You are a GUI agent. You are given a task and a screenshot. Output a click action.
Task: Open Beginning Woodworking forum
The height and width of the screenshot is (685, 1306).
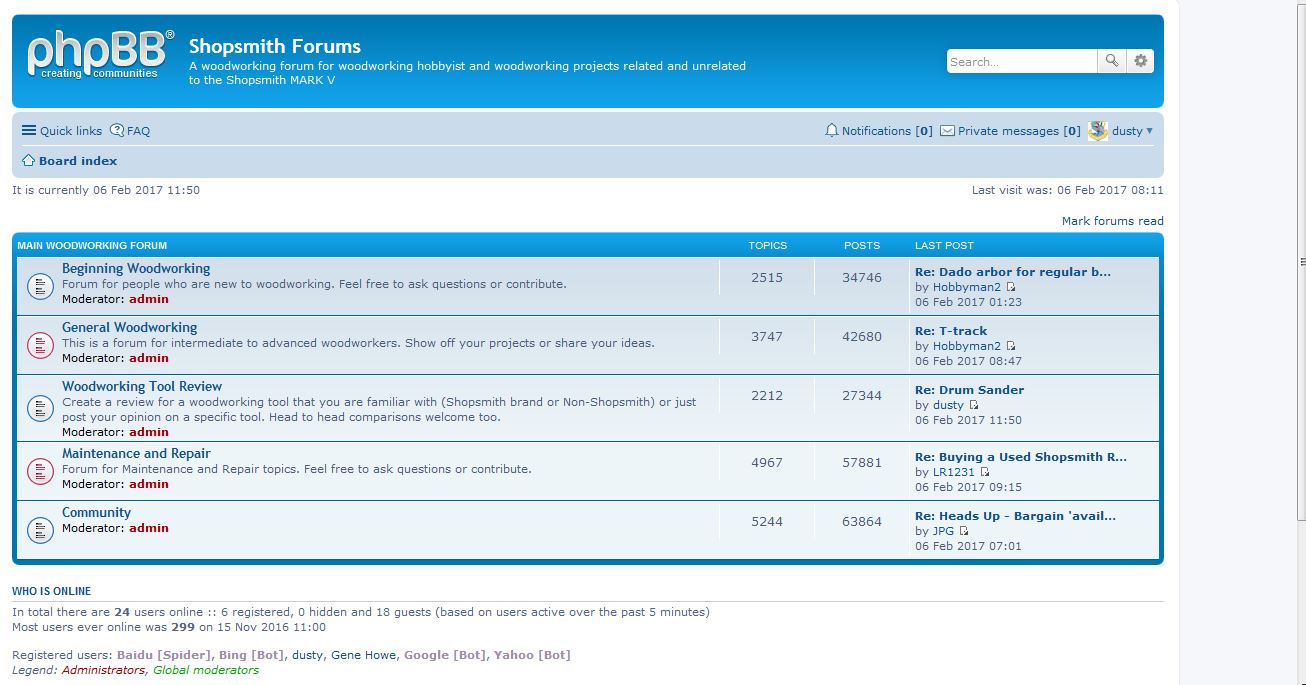tap(136, 268)
